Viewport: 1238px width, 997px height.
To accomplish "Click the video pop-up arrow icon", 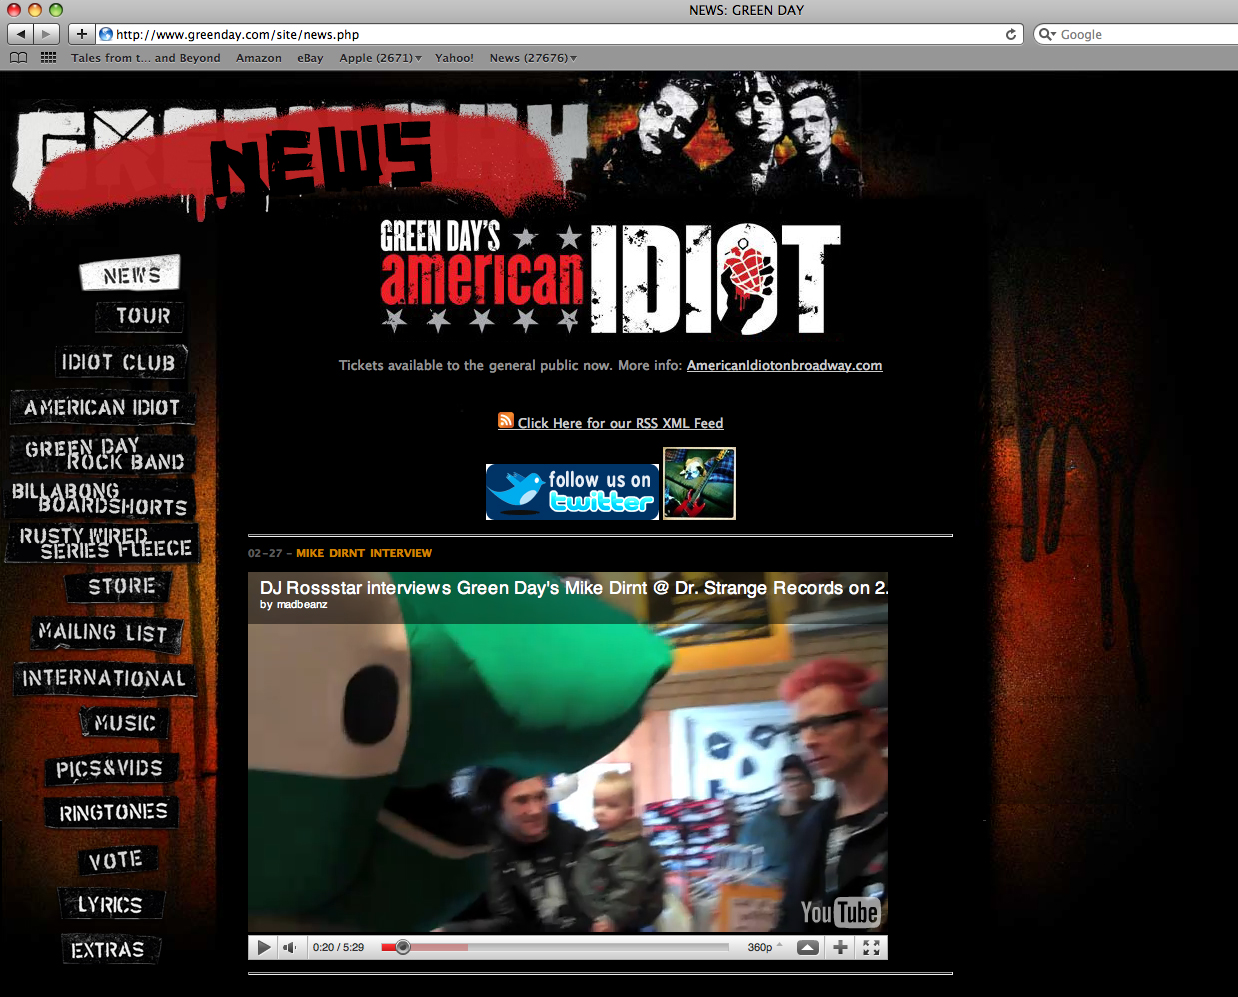I will tap(808, 947).
